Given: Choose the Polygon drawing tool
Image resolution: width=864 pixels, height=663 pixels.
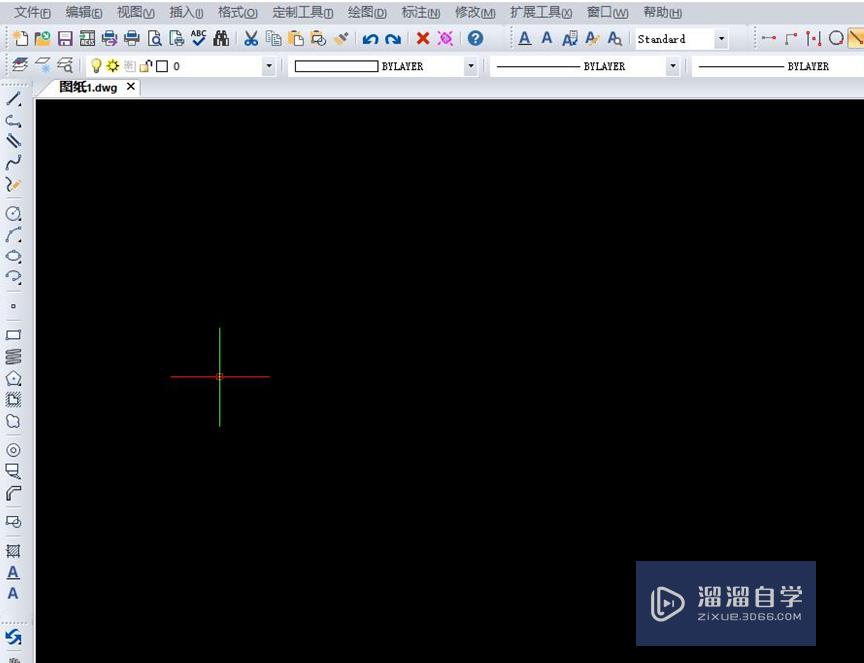Looking at the screenshot, I should click(x=13, y=378).
